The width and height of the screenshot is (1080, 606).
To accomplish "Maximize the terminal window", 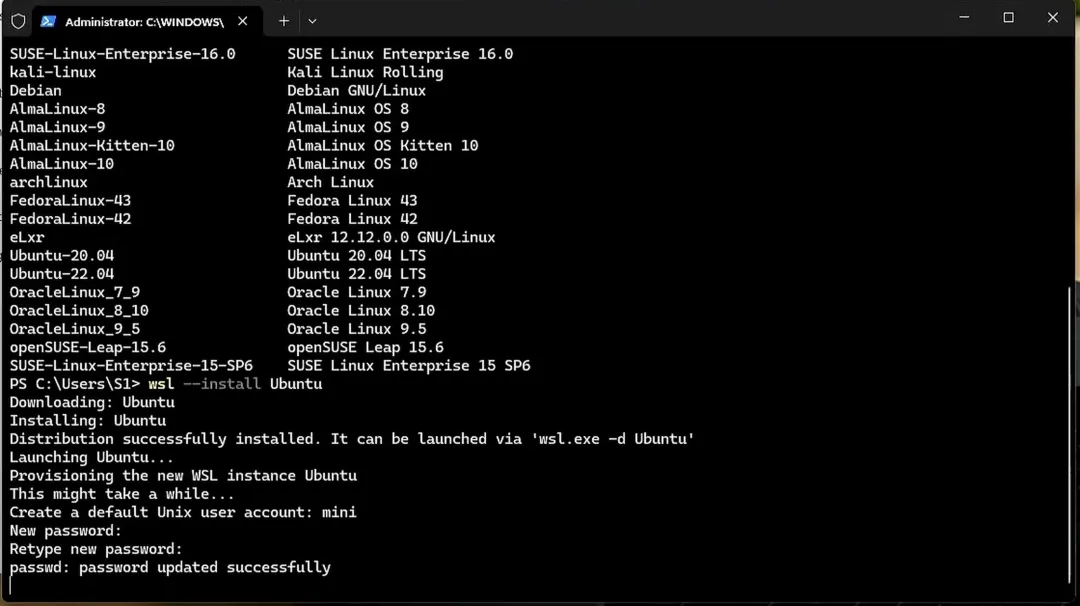I will (x=1008, y=17).
